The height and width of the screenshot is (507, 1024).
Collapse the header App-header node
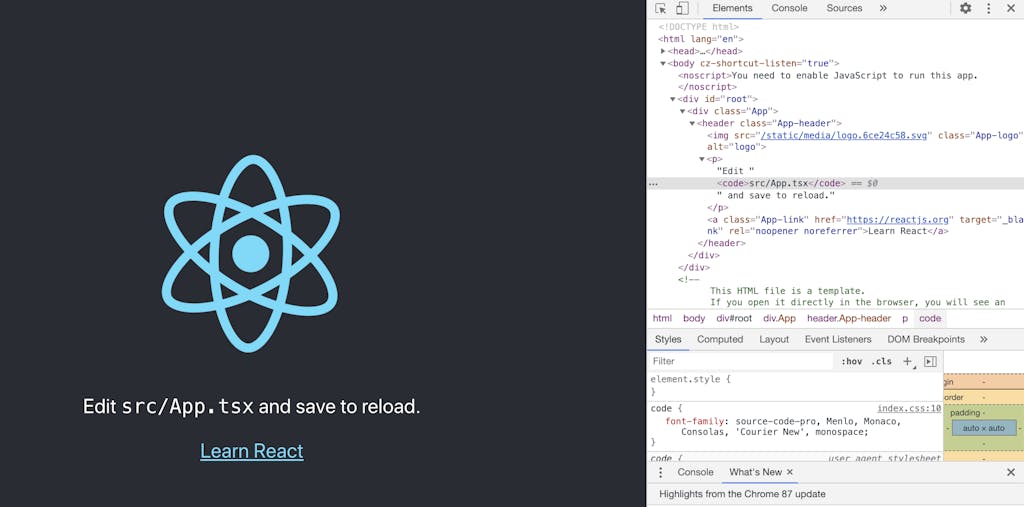coord(692,123)
